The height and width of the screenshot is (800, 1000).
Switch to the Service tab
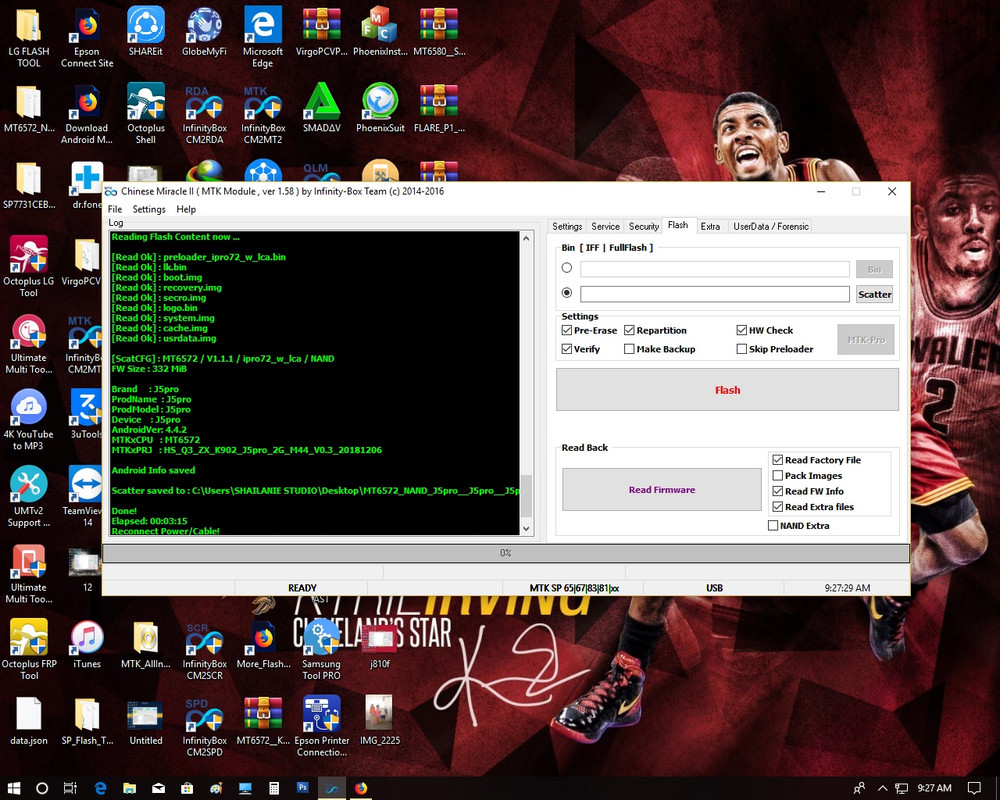[x=605, y=226]
